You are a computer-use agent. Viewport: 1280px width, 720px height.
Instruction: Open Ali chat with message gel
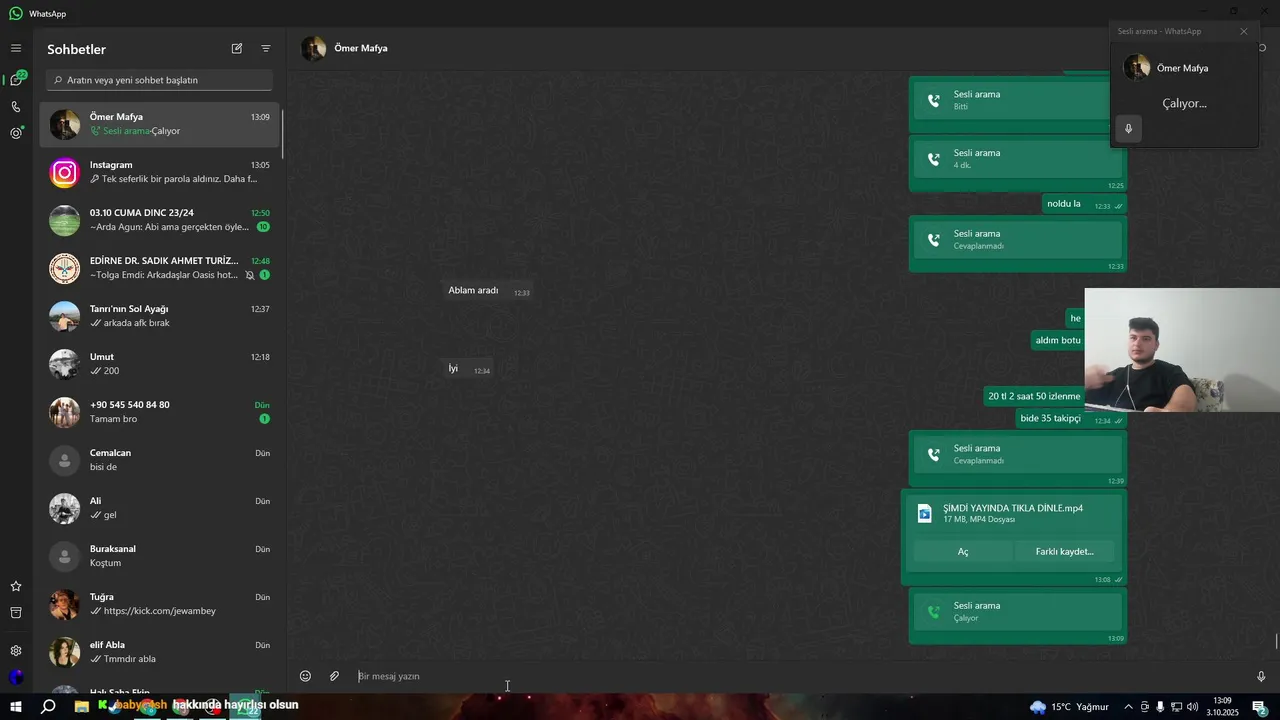point(160,508)
